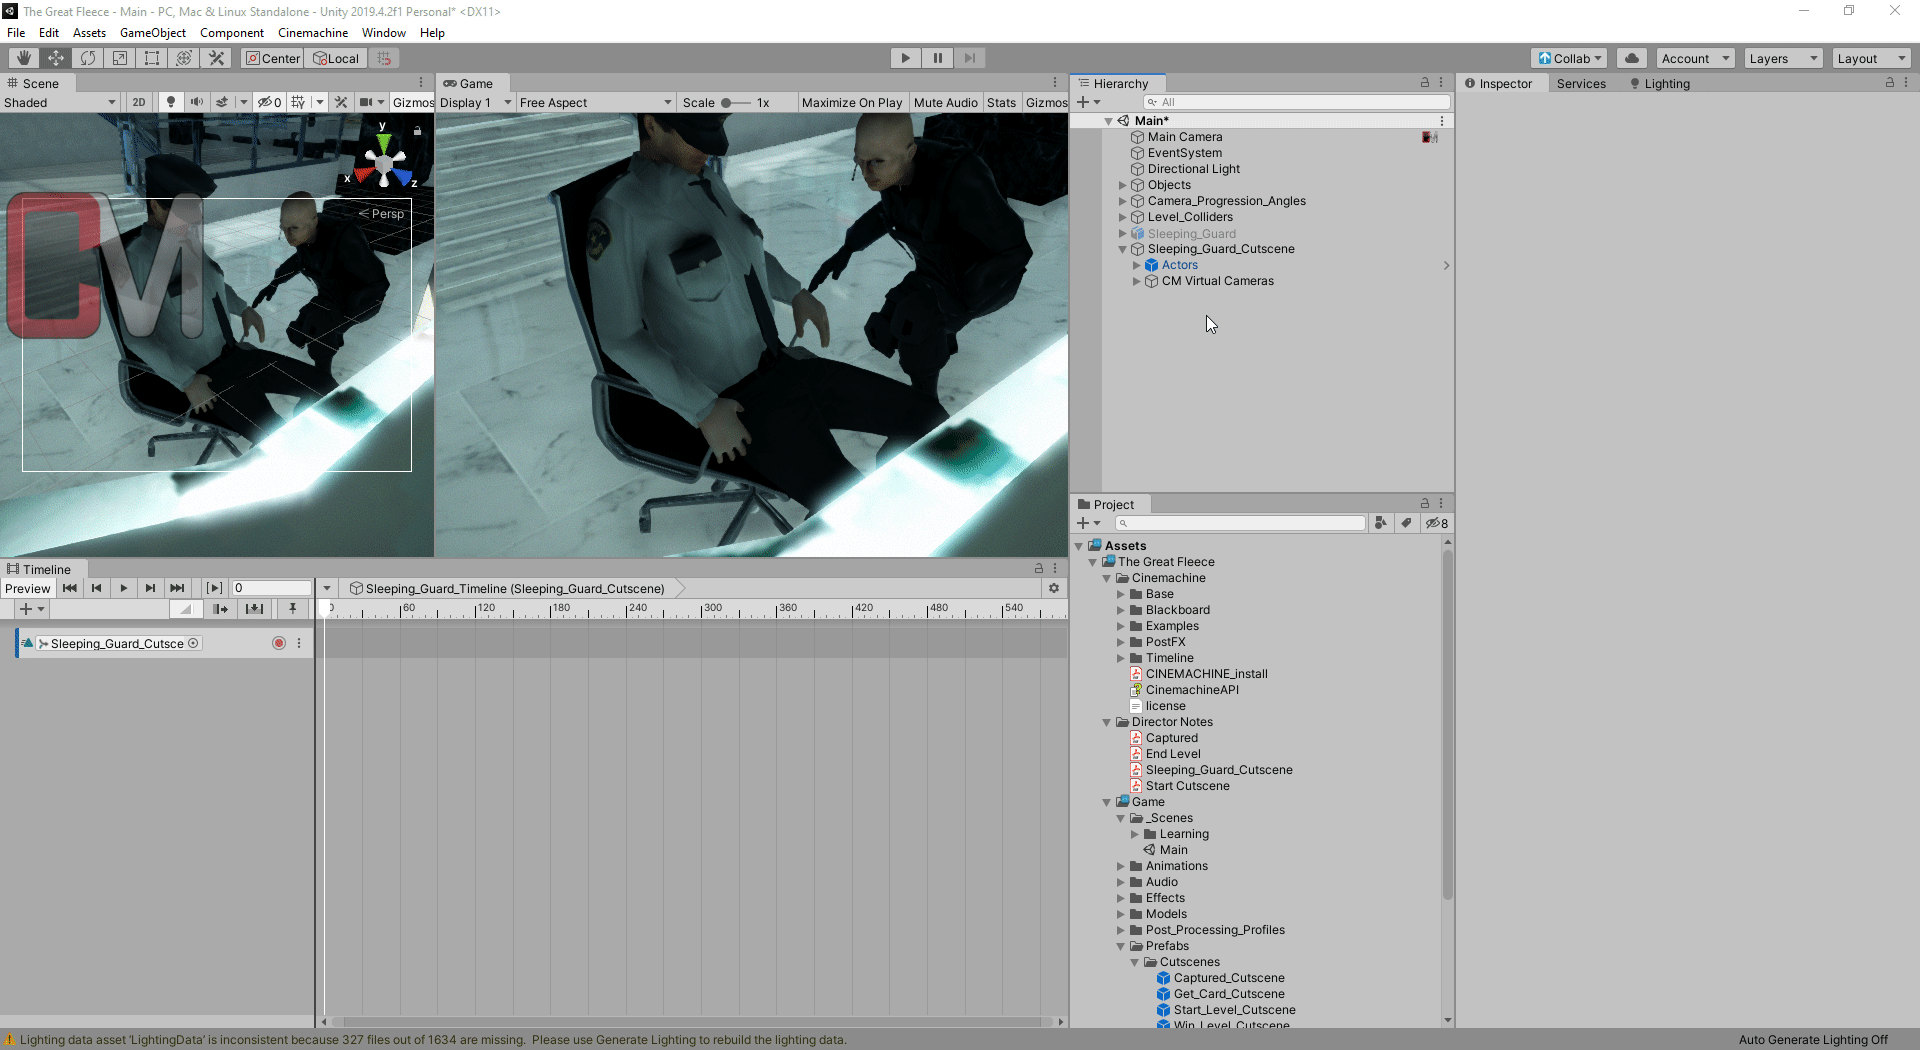Select the combined Transform tool
Image resolution: width=1920 pixels, height=1050 pixels.
(x=184, y=58)
